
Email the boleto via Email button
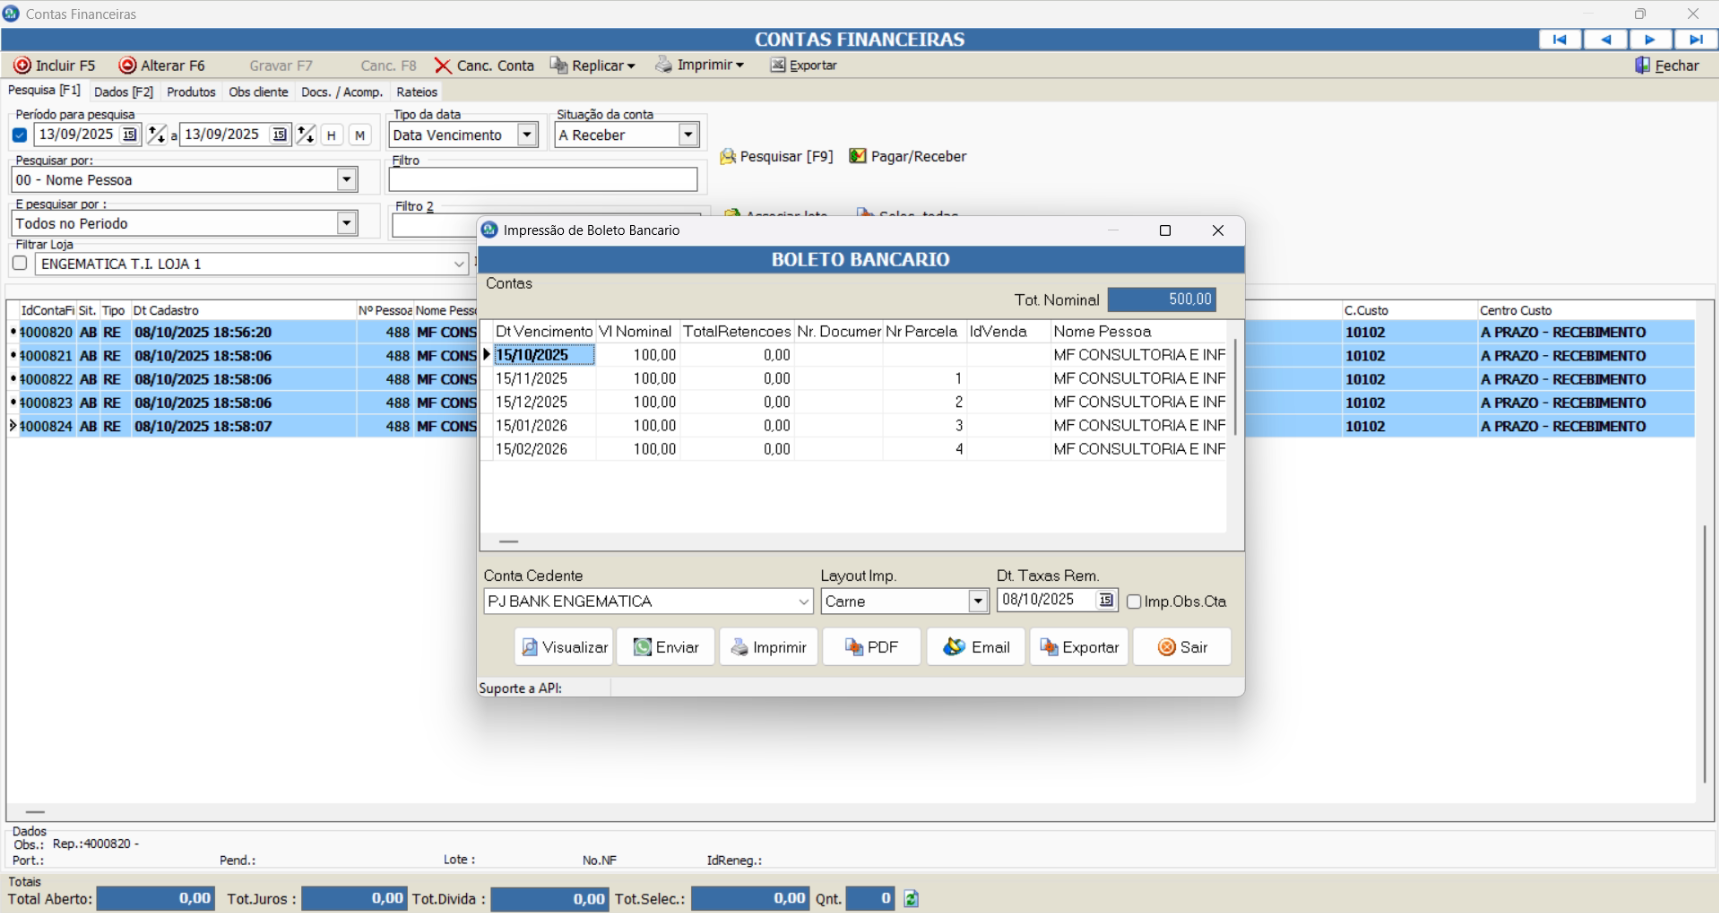[976, 647]
